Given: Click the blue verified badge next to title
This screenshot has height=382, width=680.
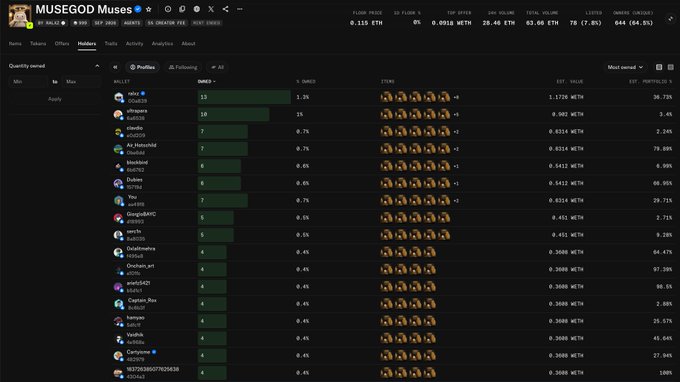Looking at the screenshot, I should point(138,9).
